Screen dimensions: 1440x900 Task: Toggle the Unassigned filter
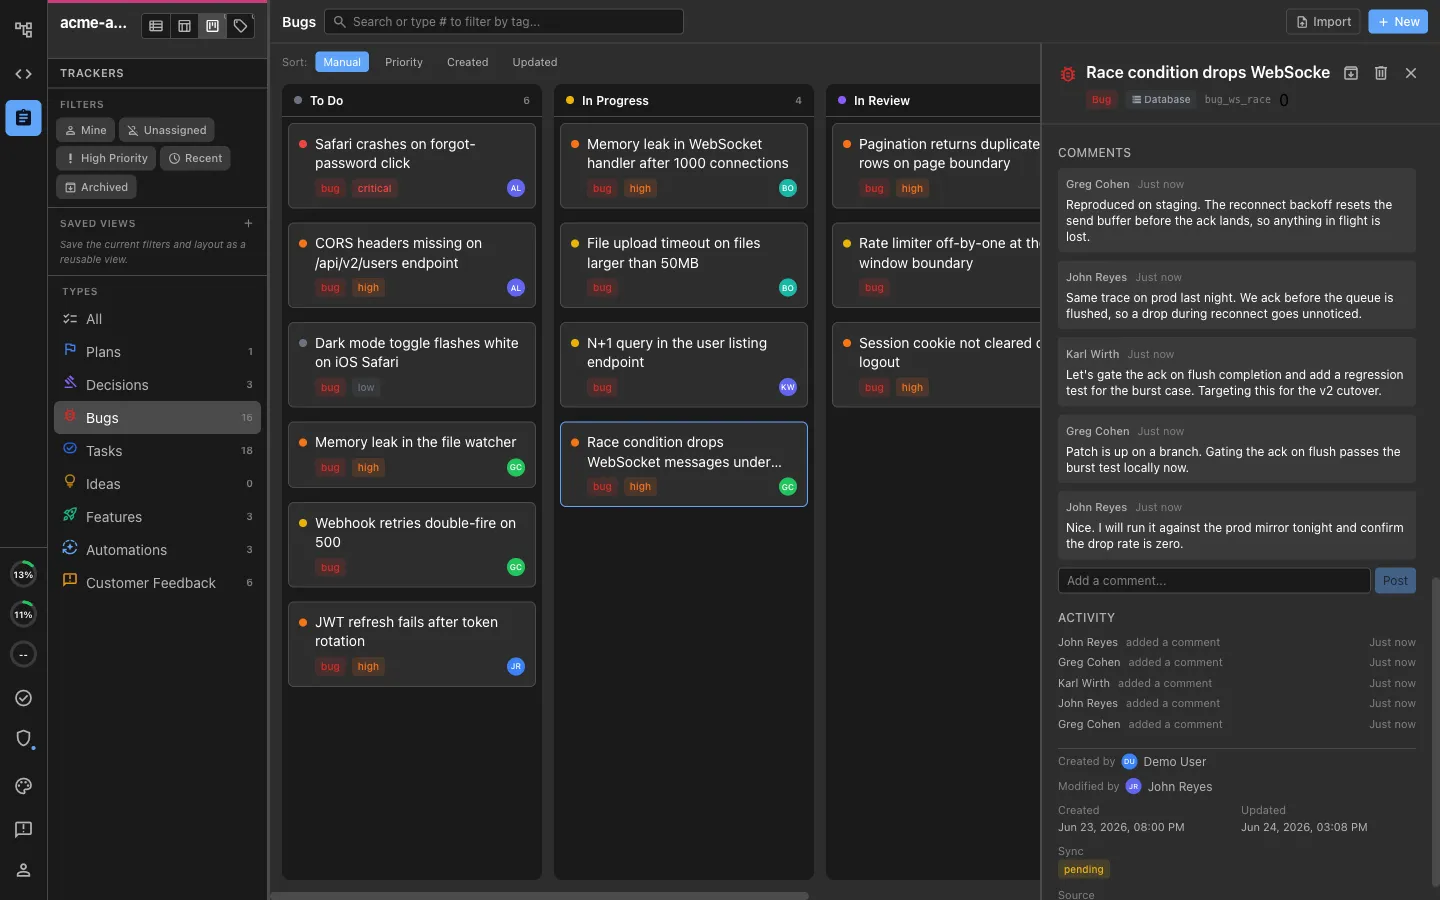point(166,130)
